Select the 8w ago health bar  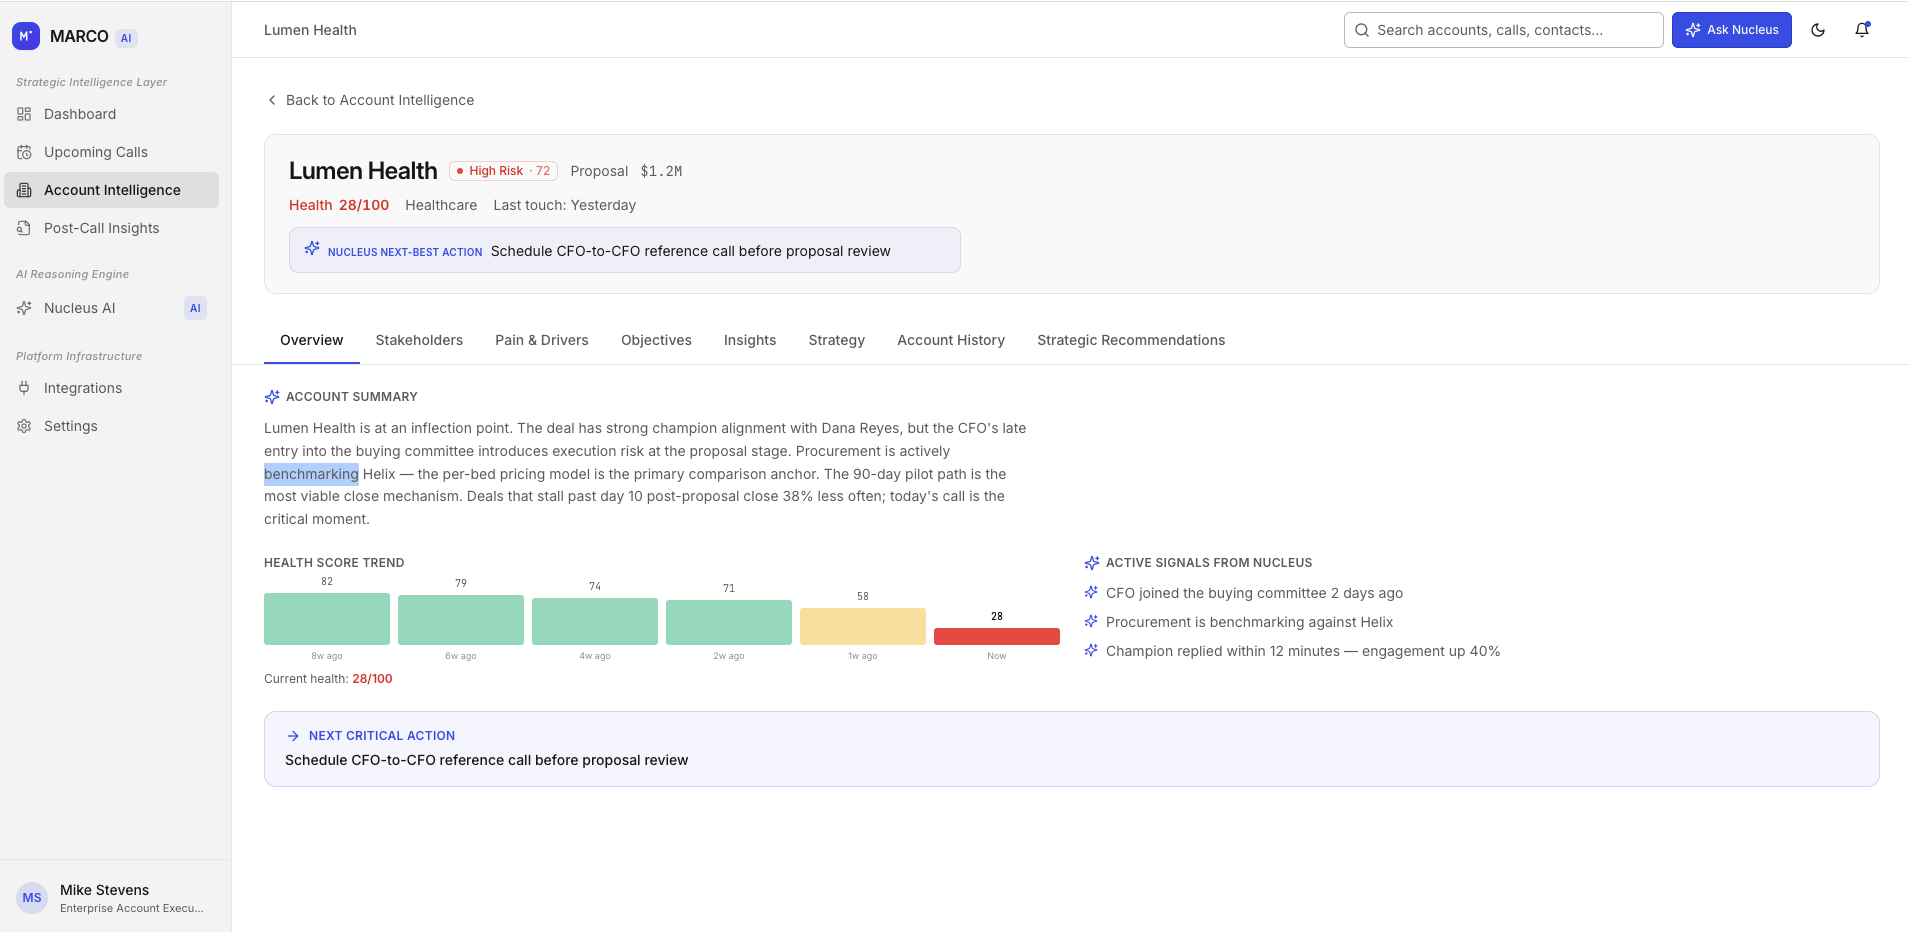327,619
